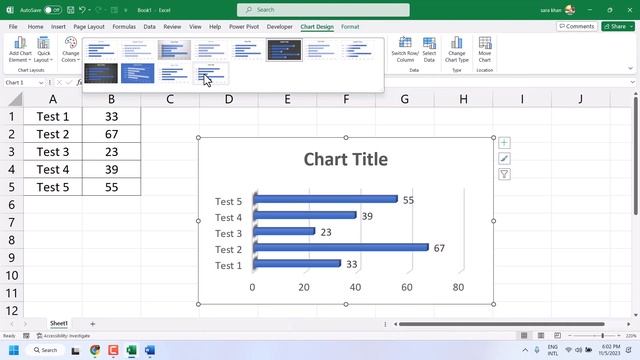Open the Add Chart Element dropdown
The width and height of the screenshot is (640, 360).
click(20, 49)
